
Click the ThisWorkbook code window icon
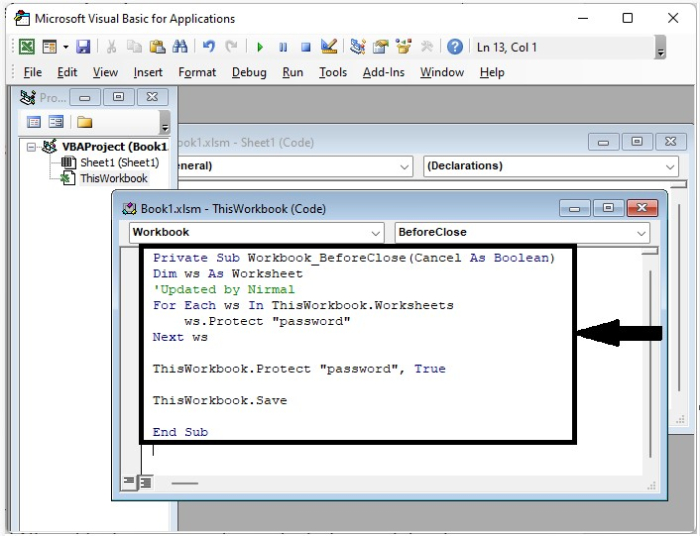tap(129, 209)
